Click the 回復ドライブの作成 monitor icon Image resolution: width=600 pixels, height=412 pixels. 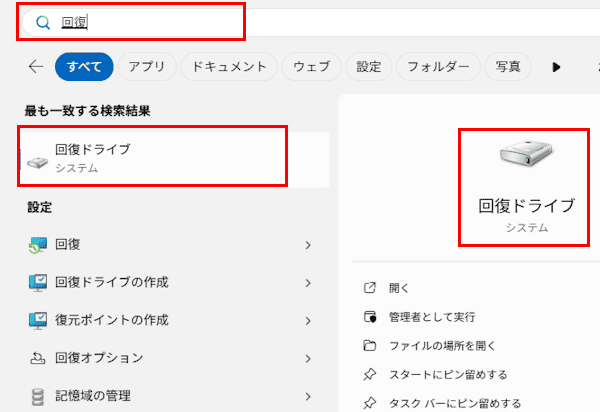point(38,283)
